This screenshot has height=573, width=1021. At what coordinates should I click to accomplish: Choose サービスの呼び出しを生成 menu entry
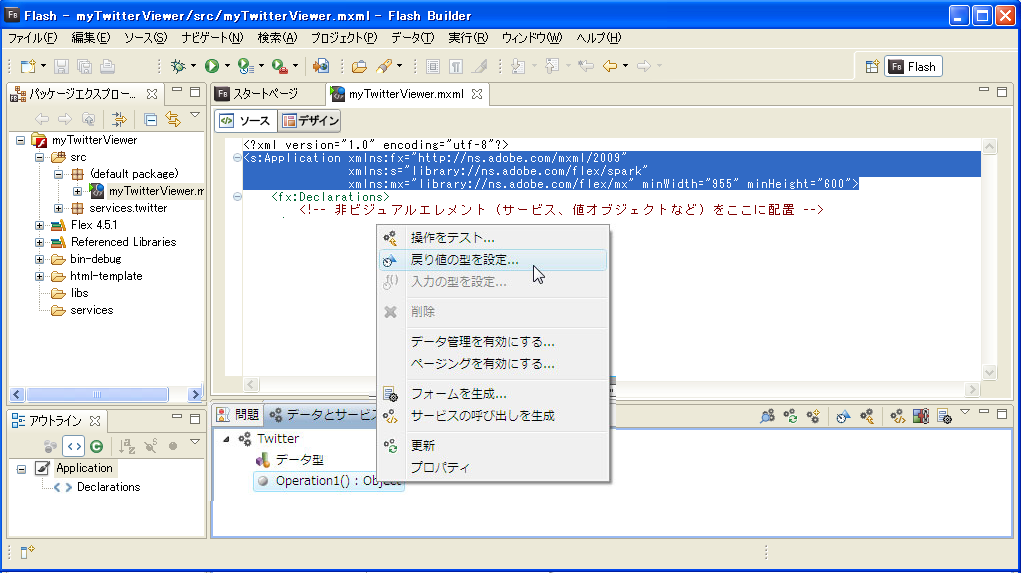493,416
